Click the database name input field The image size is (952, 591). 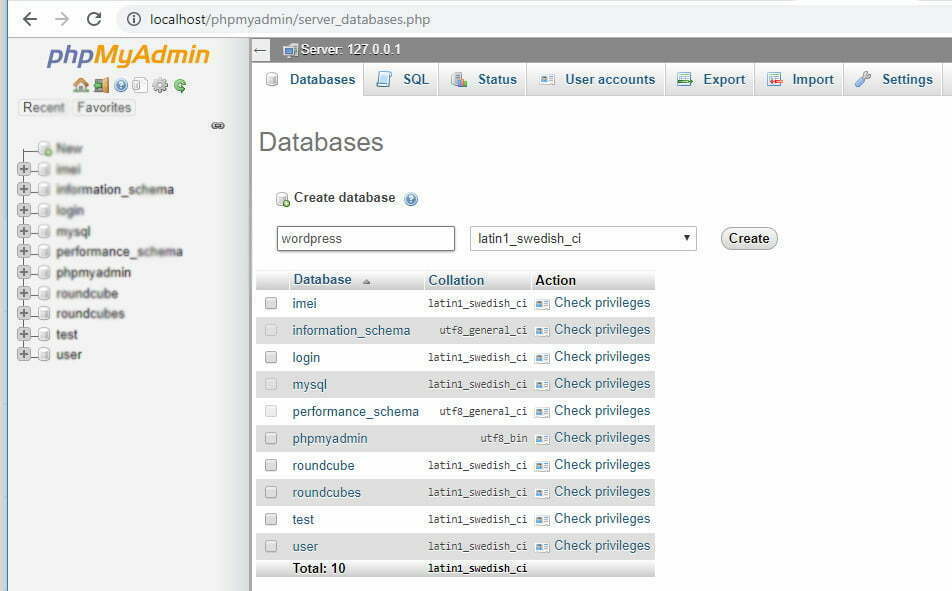[365, 238]
